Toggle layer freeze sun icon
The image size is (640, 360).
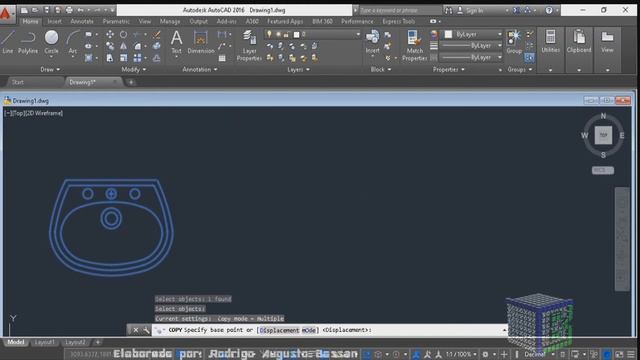click(x=278, y=34)
